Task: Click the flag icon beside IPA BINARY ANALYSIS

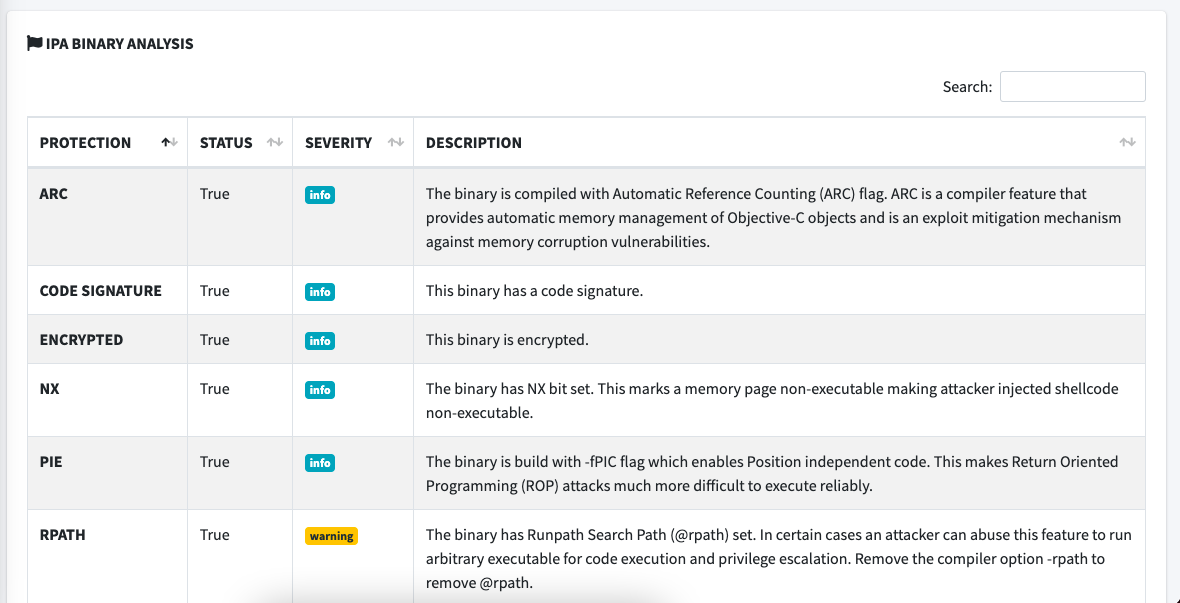Action: click(x=32, y=42)
